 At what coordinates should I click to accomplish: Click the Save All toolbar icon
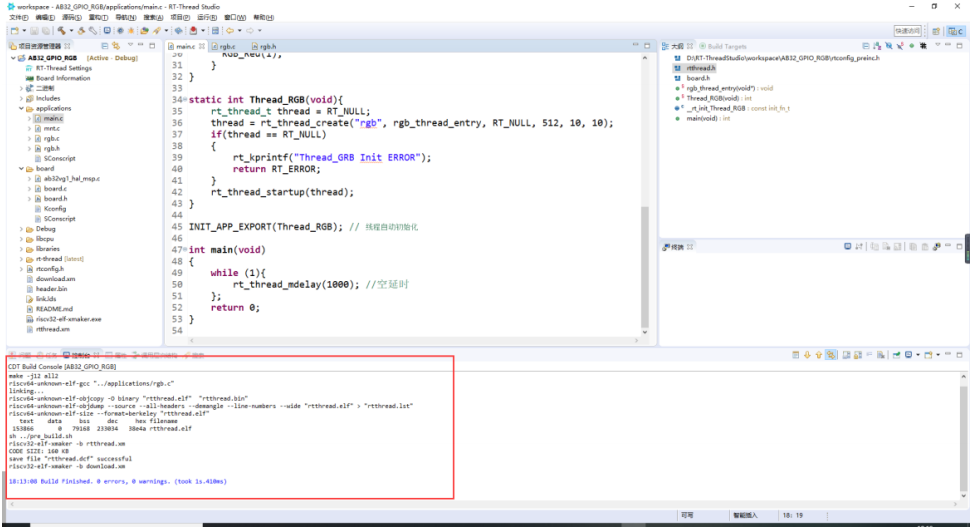pyautogui.click(x=46, y=30)
